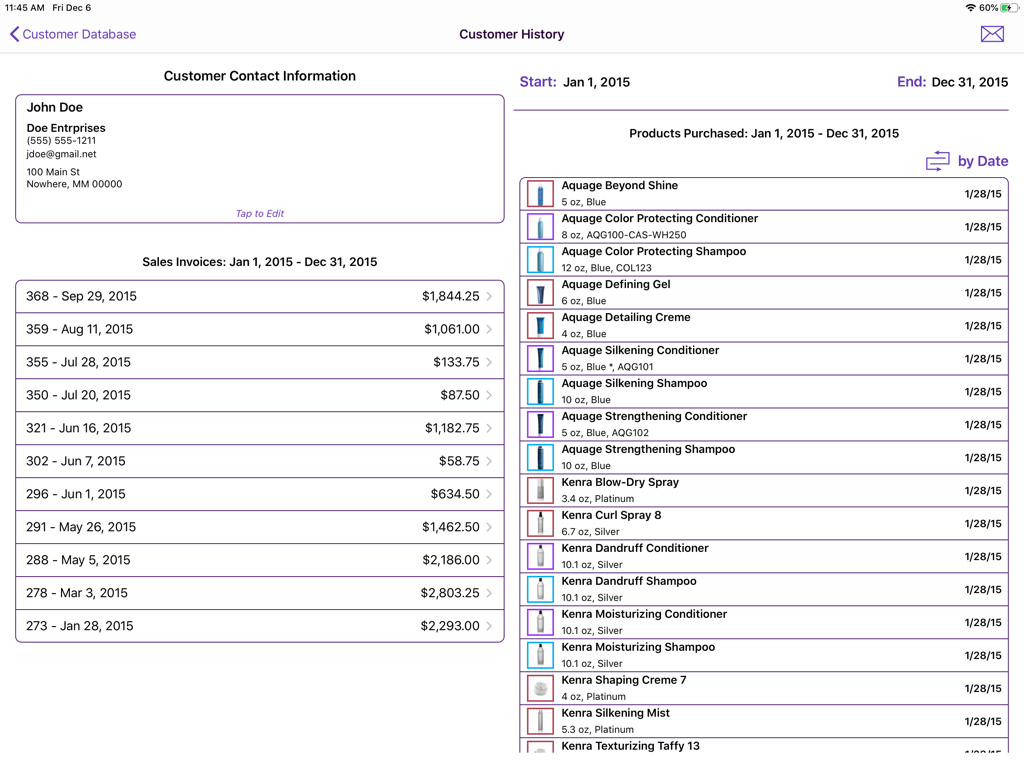Tap the Wi-Fi status icon
Viewport: 1024px width, 768px height.
pyautogui.click(x=970, y=8)
